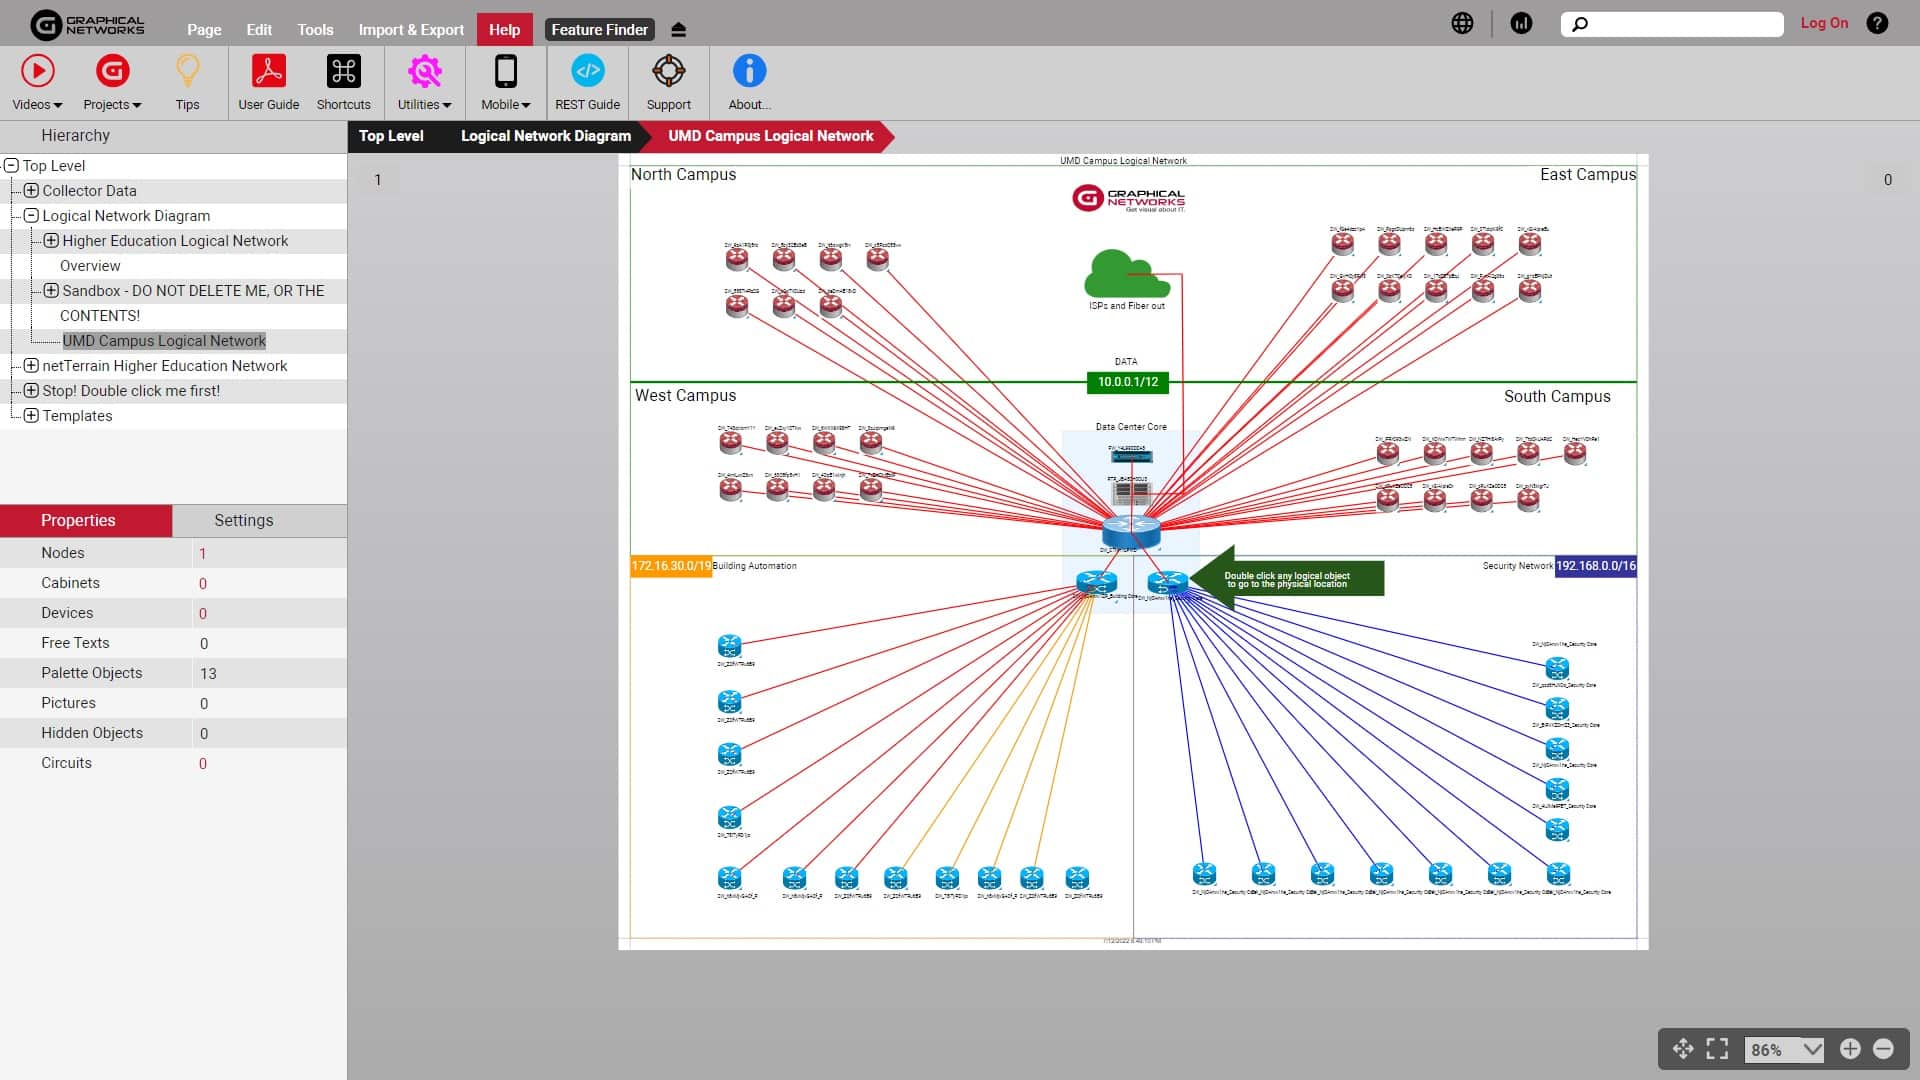The height and width of the screenshot is (1080, 1920).
Task: Click the Cabinets property row
Action: click(x=173, y=583)
